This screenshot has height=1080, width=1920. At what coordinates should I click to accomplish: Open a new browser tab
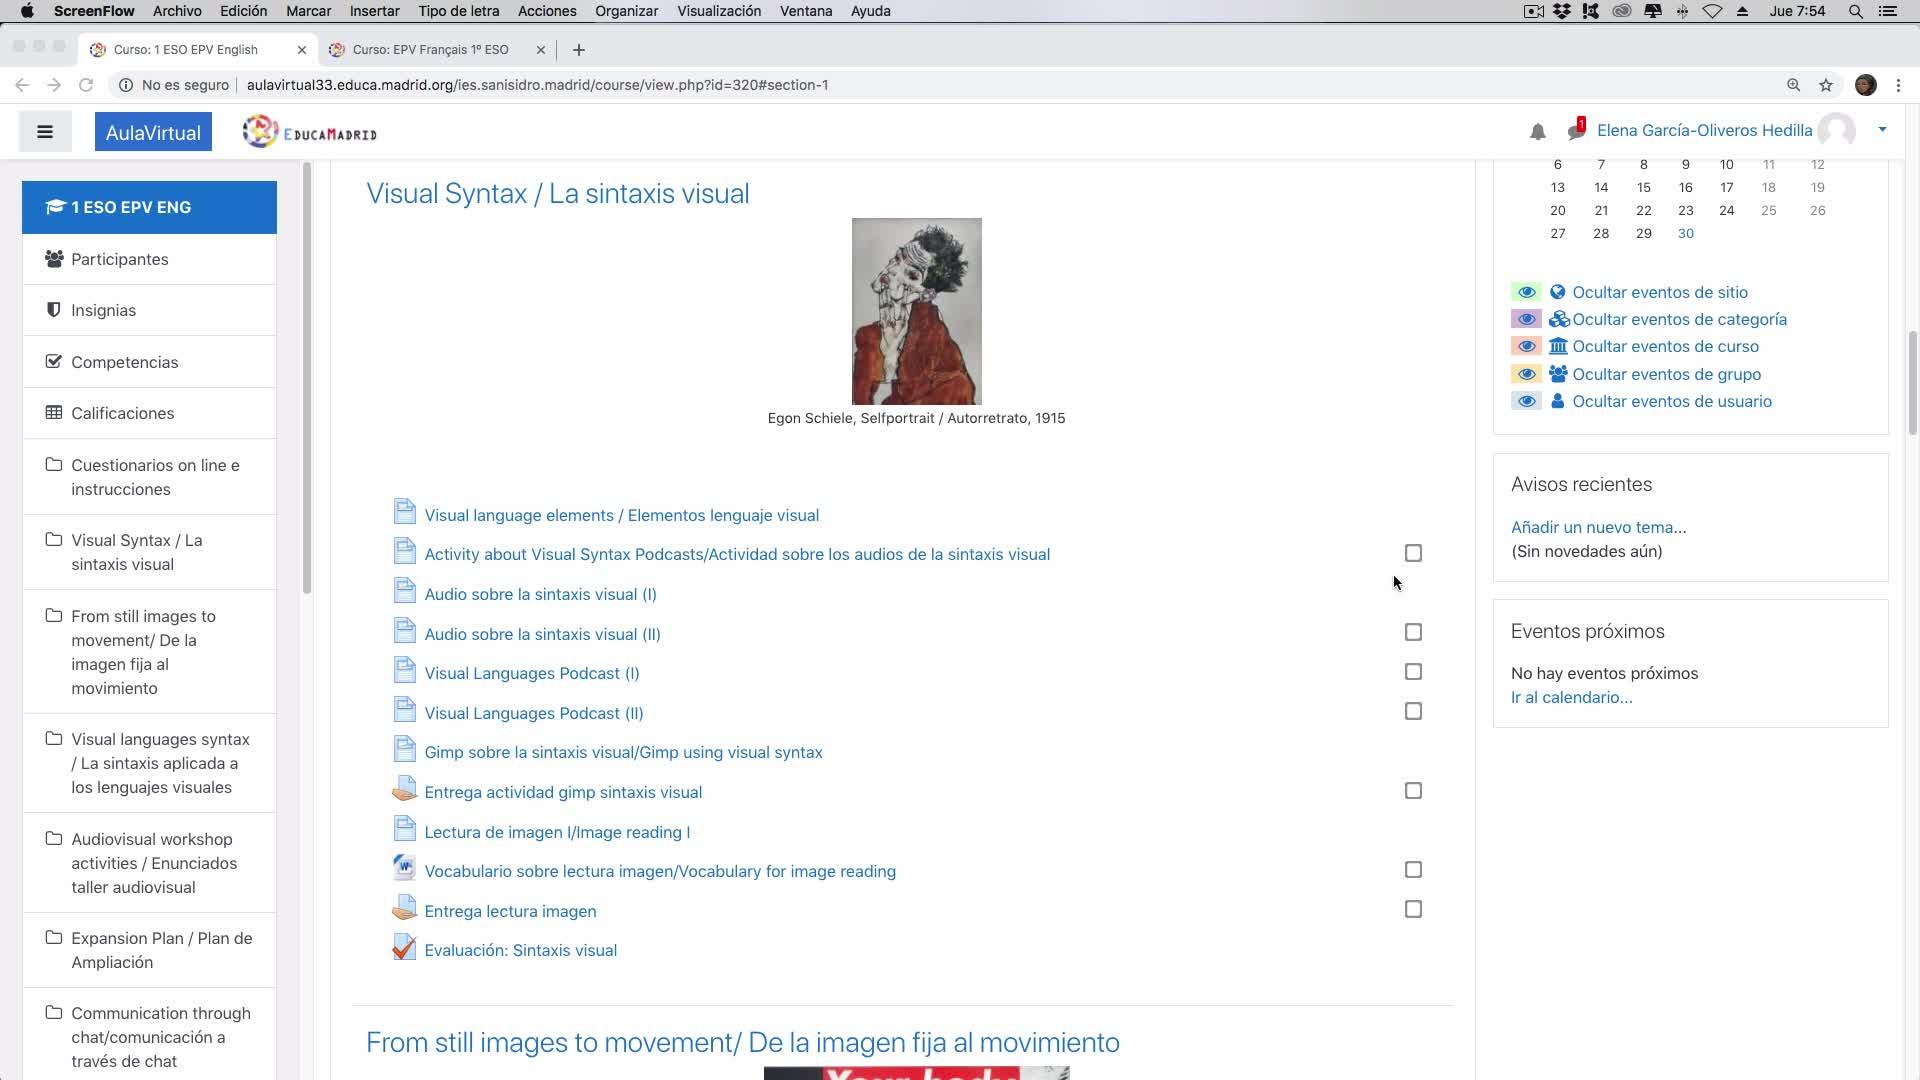(x=579, y=50)
